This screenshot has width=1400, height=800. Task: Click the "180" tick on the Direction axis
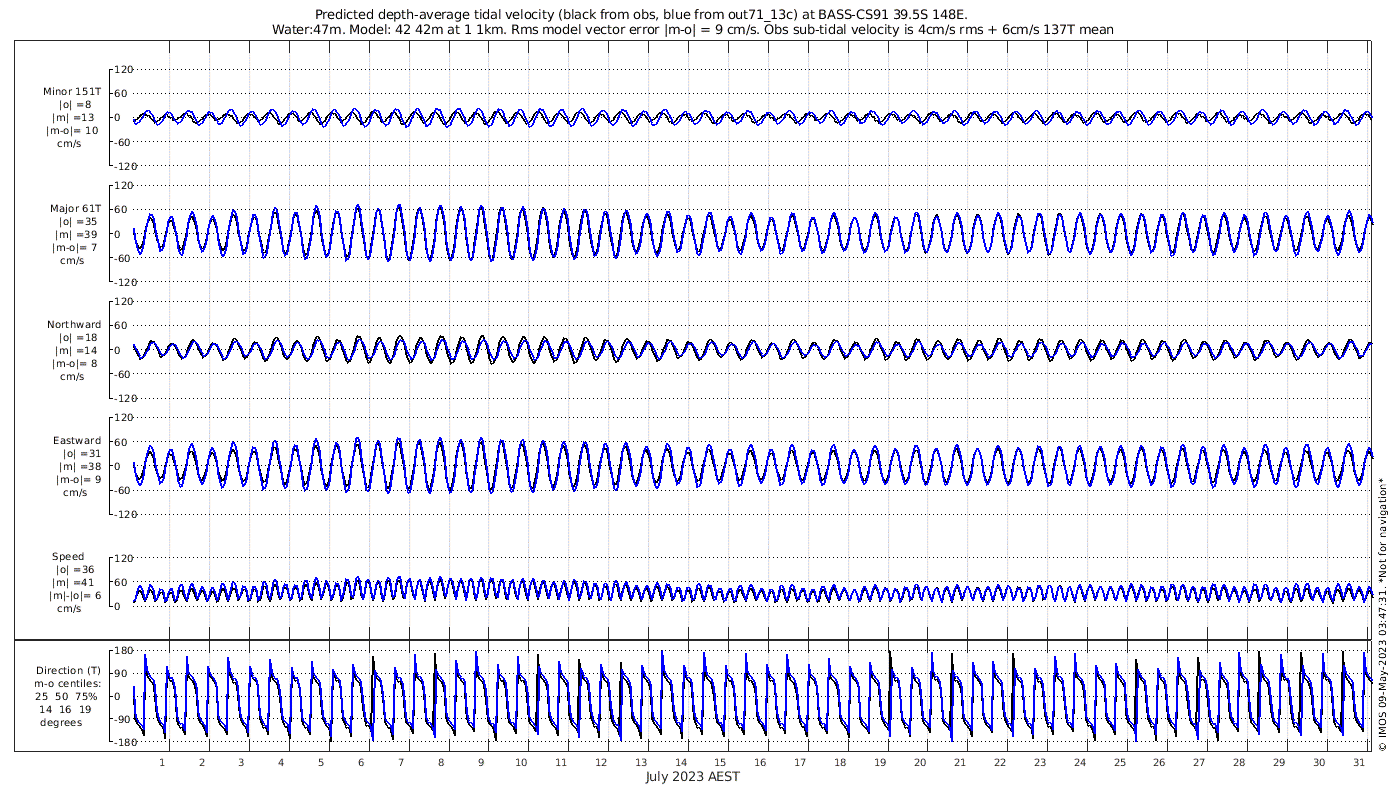tap(126, 651)
